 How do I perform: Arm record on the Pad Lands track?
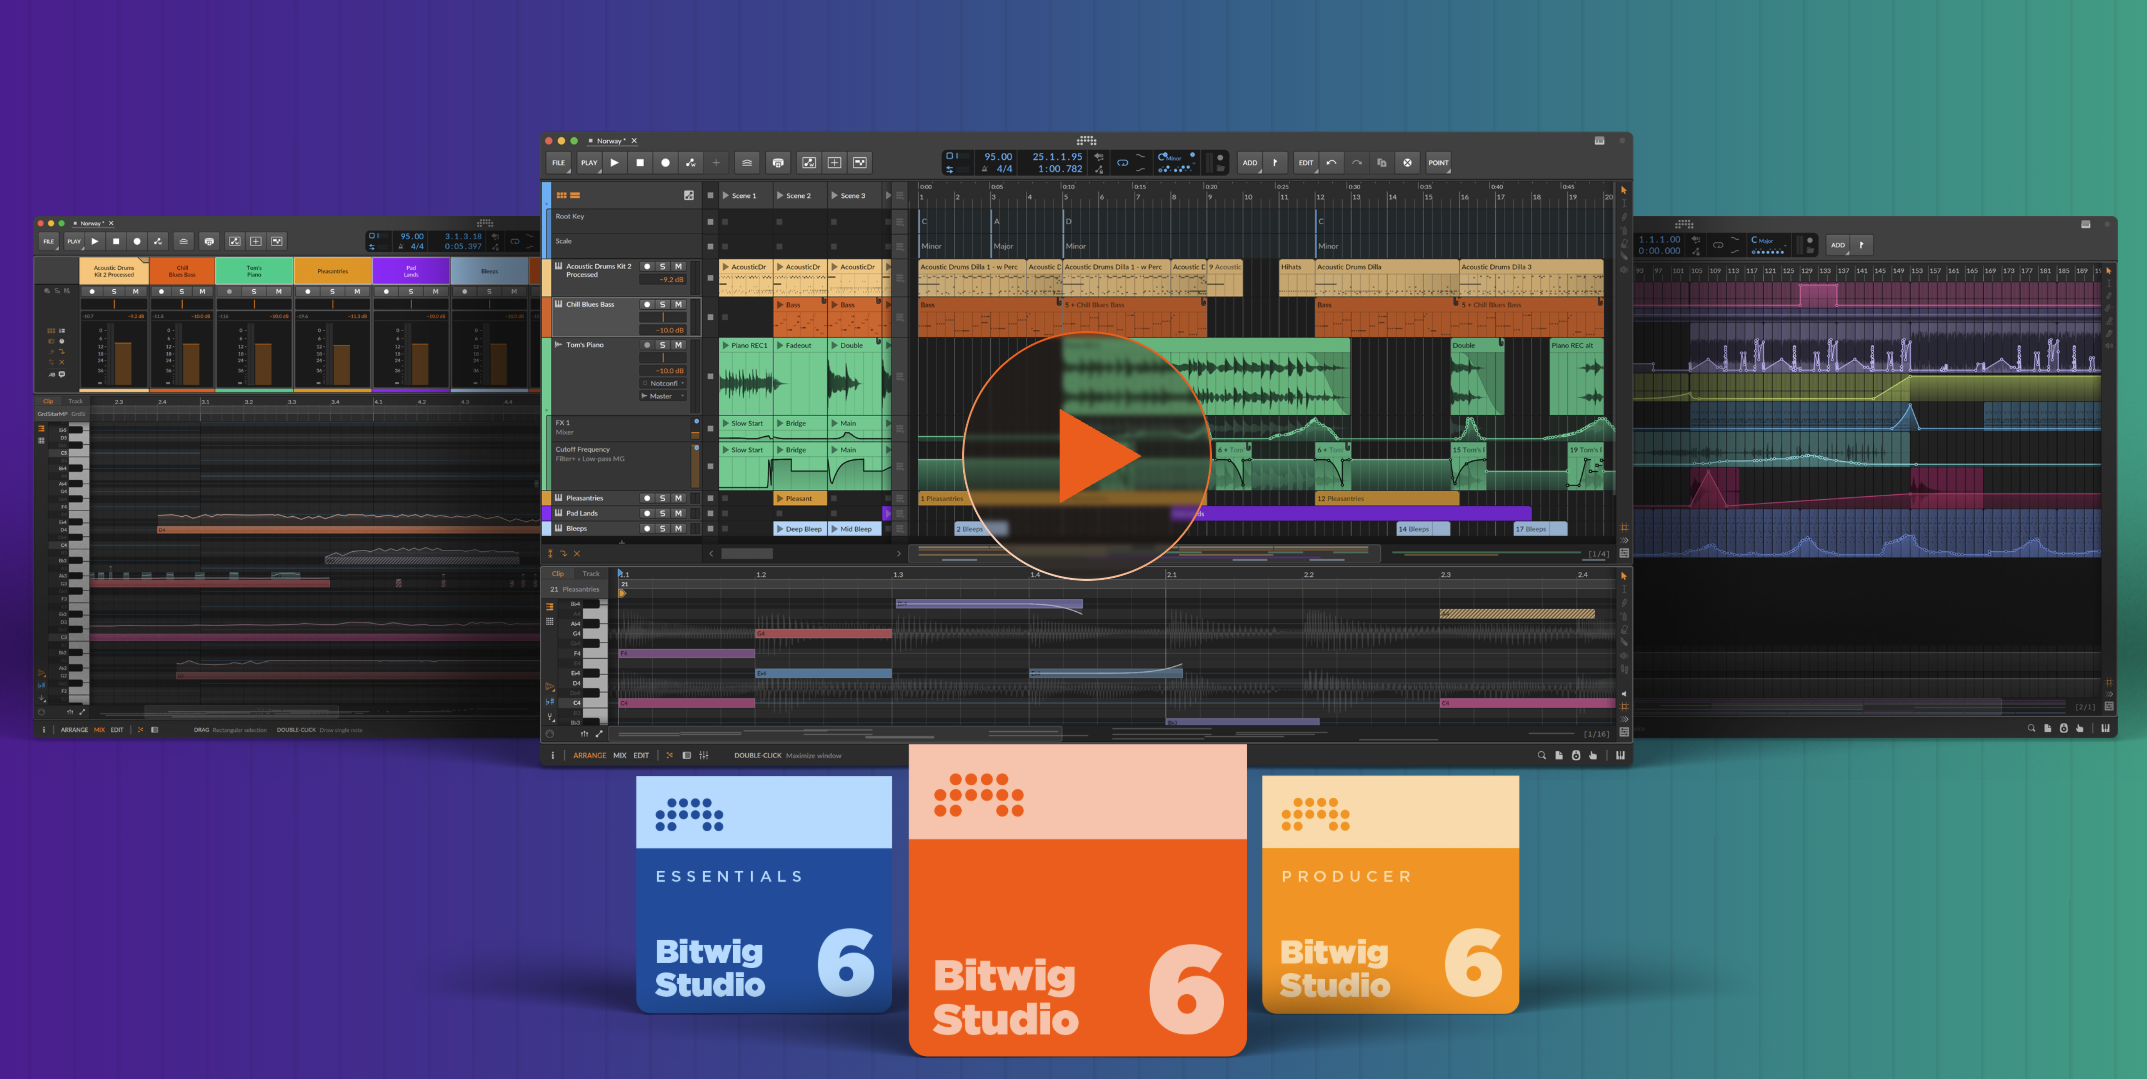point(647,513)
